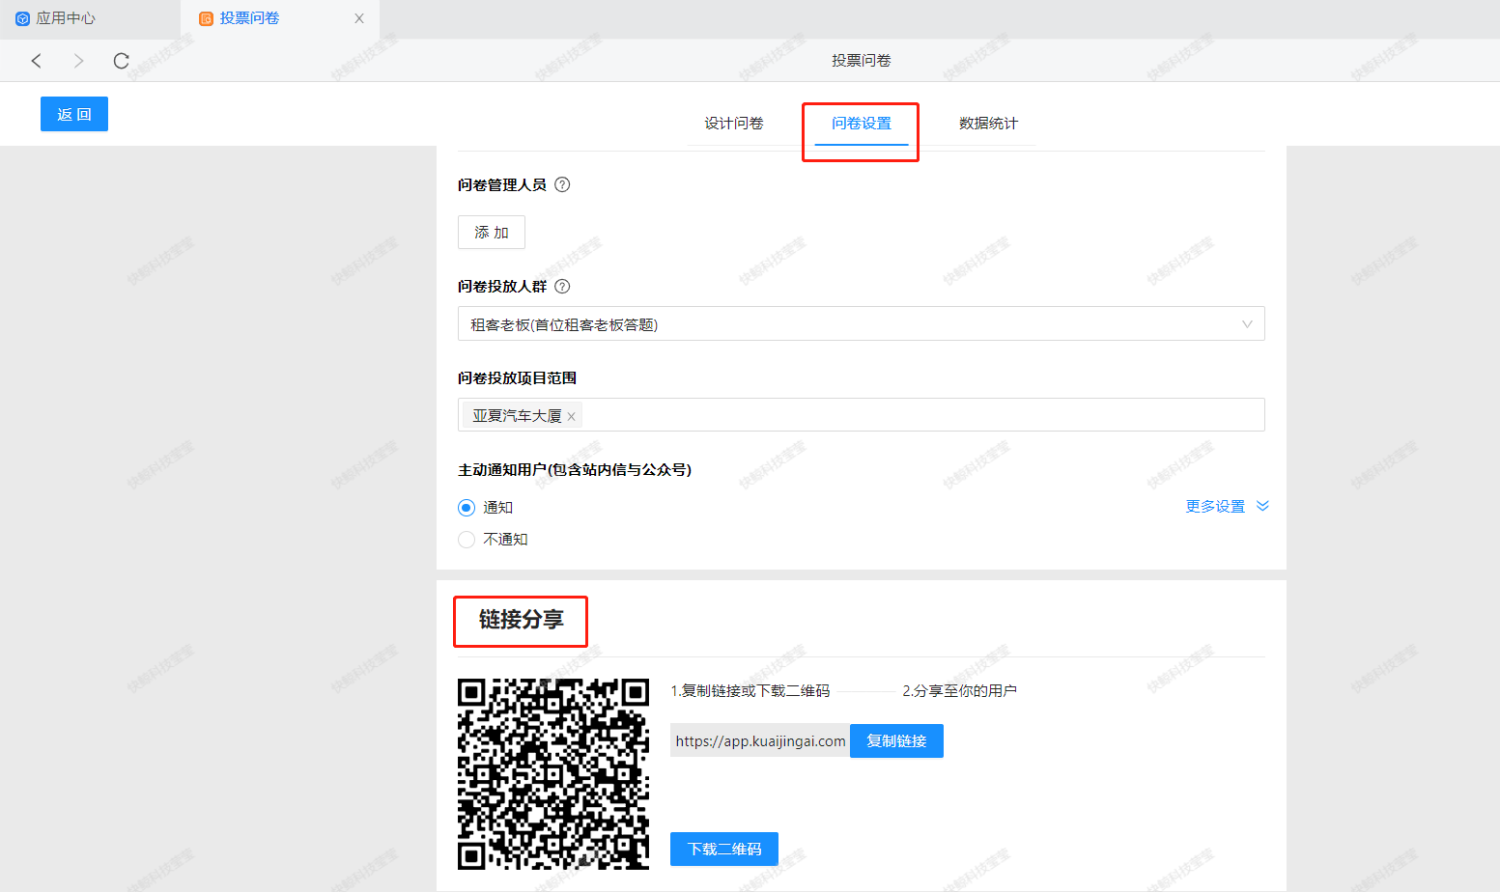Screen dimensions: 1500x892
Task: Remove the 亚夏汽车大厦 tag
Action: coord(571,417)
